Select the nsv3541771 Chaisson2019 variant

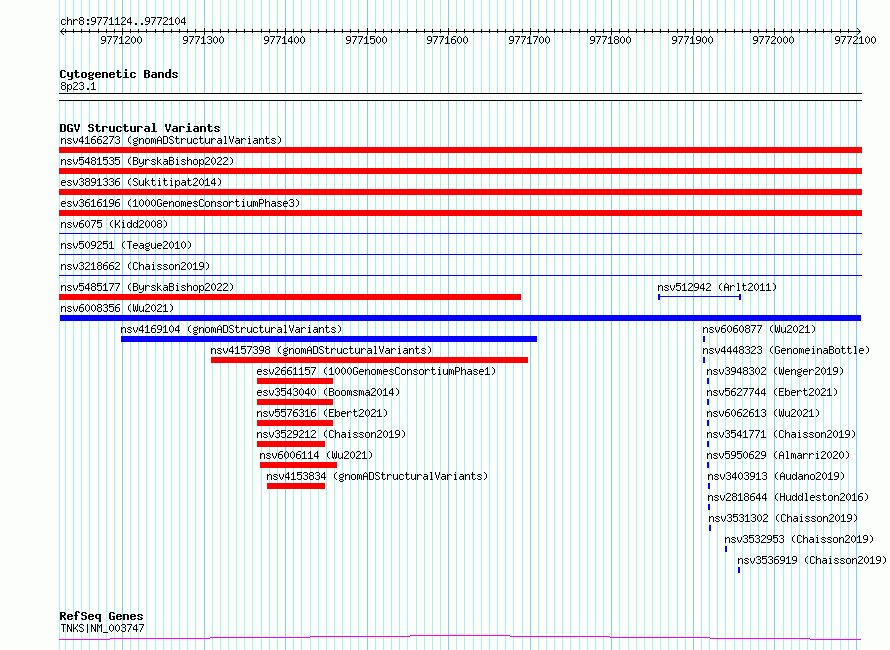781,434
